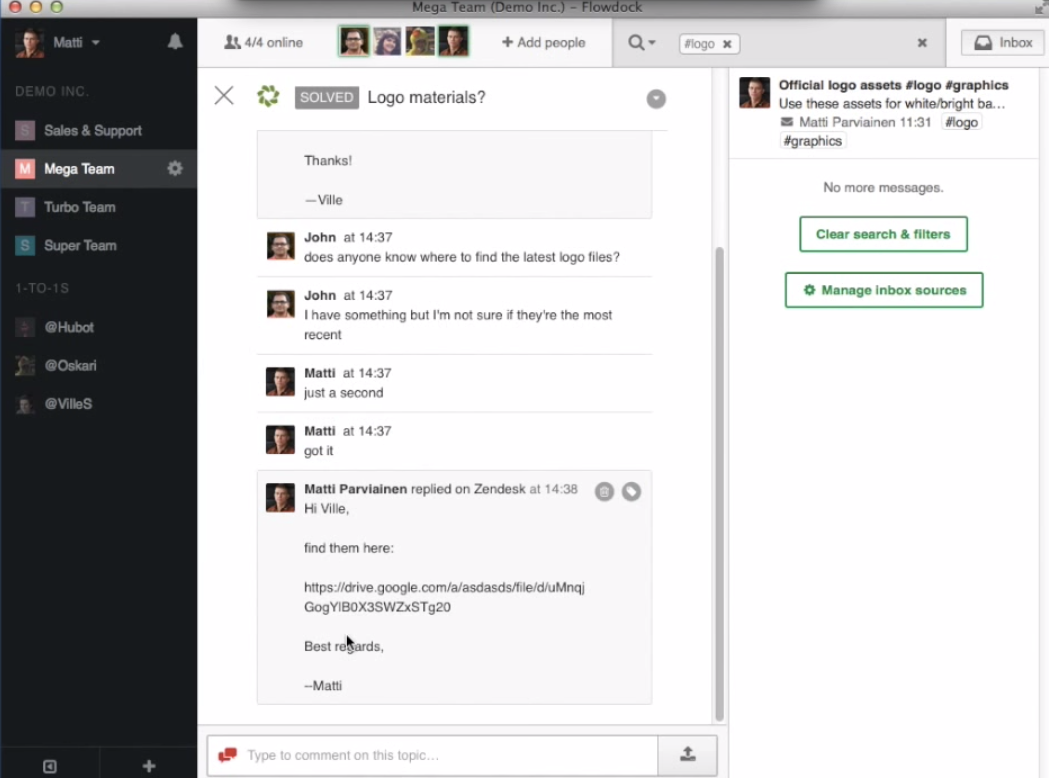The image size is (1049, 778).
Task: Open the Inbox button
Action: tap(1003, 43)
